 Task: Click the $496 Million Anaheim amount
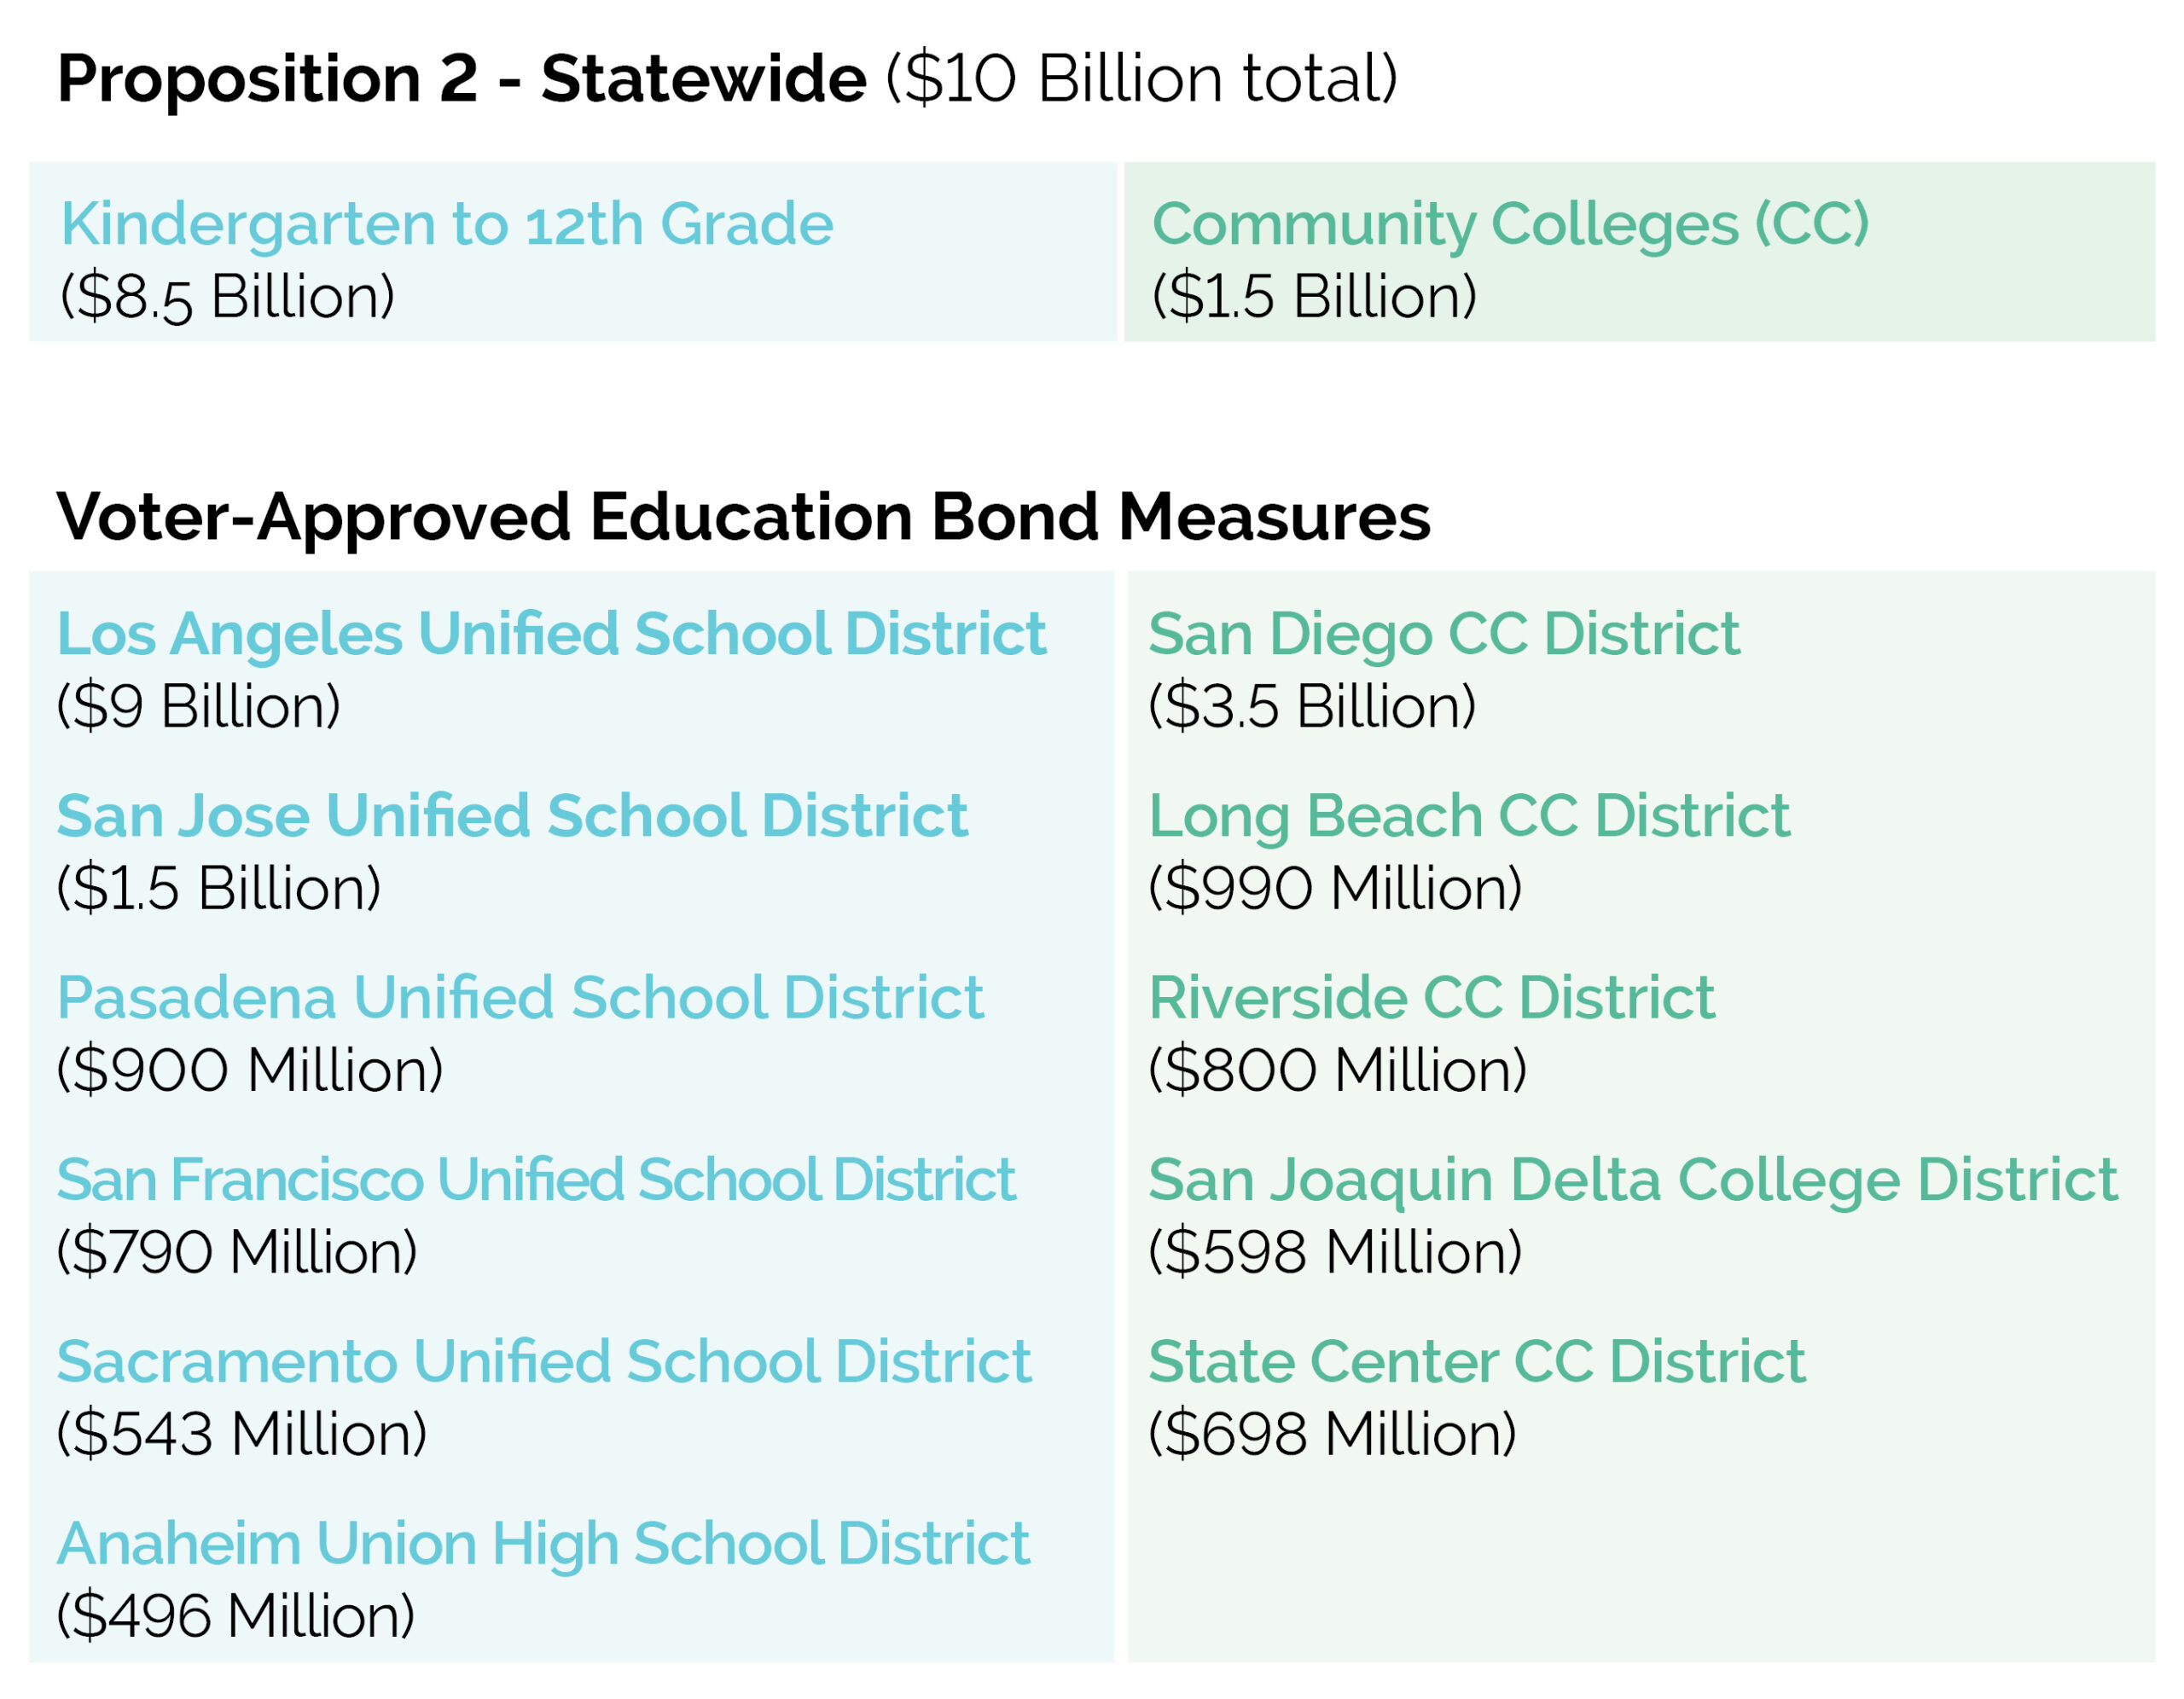(x=236, y=1617)
